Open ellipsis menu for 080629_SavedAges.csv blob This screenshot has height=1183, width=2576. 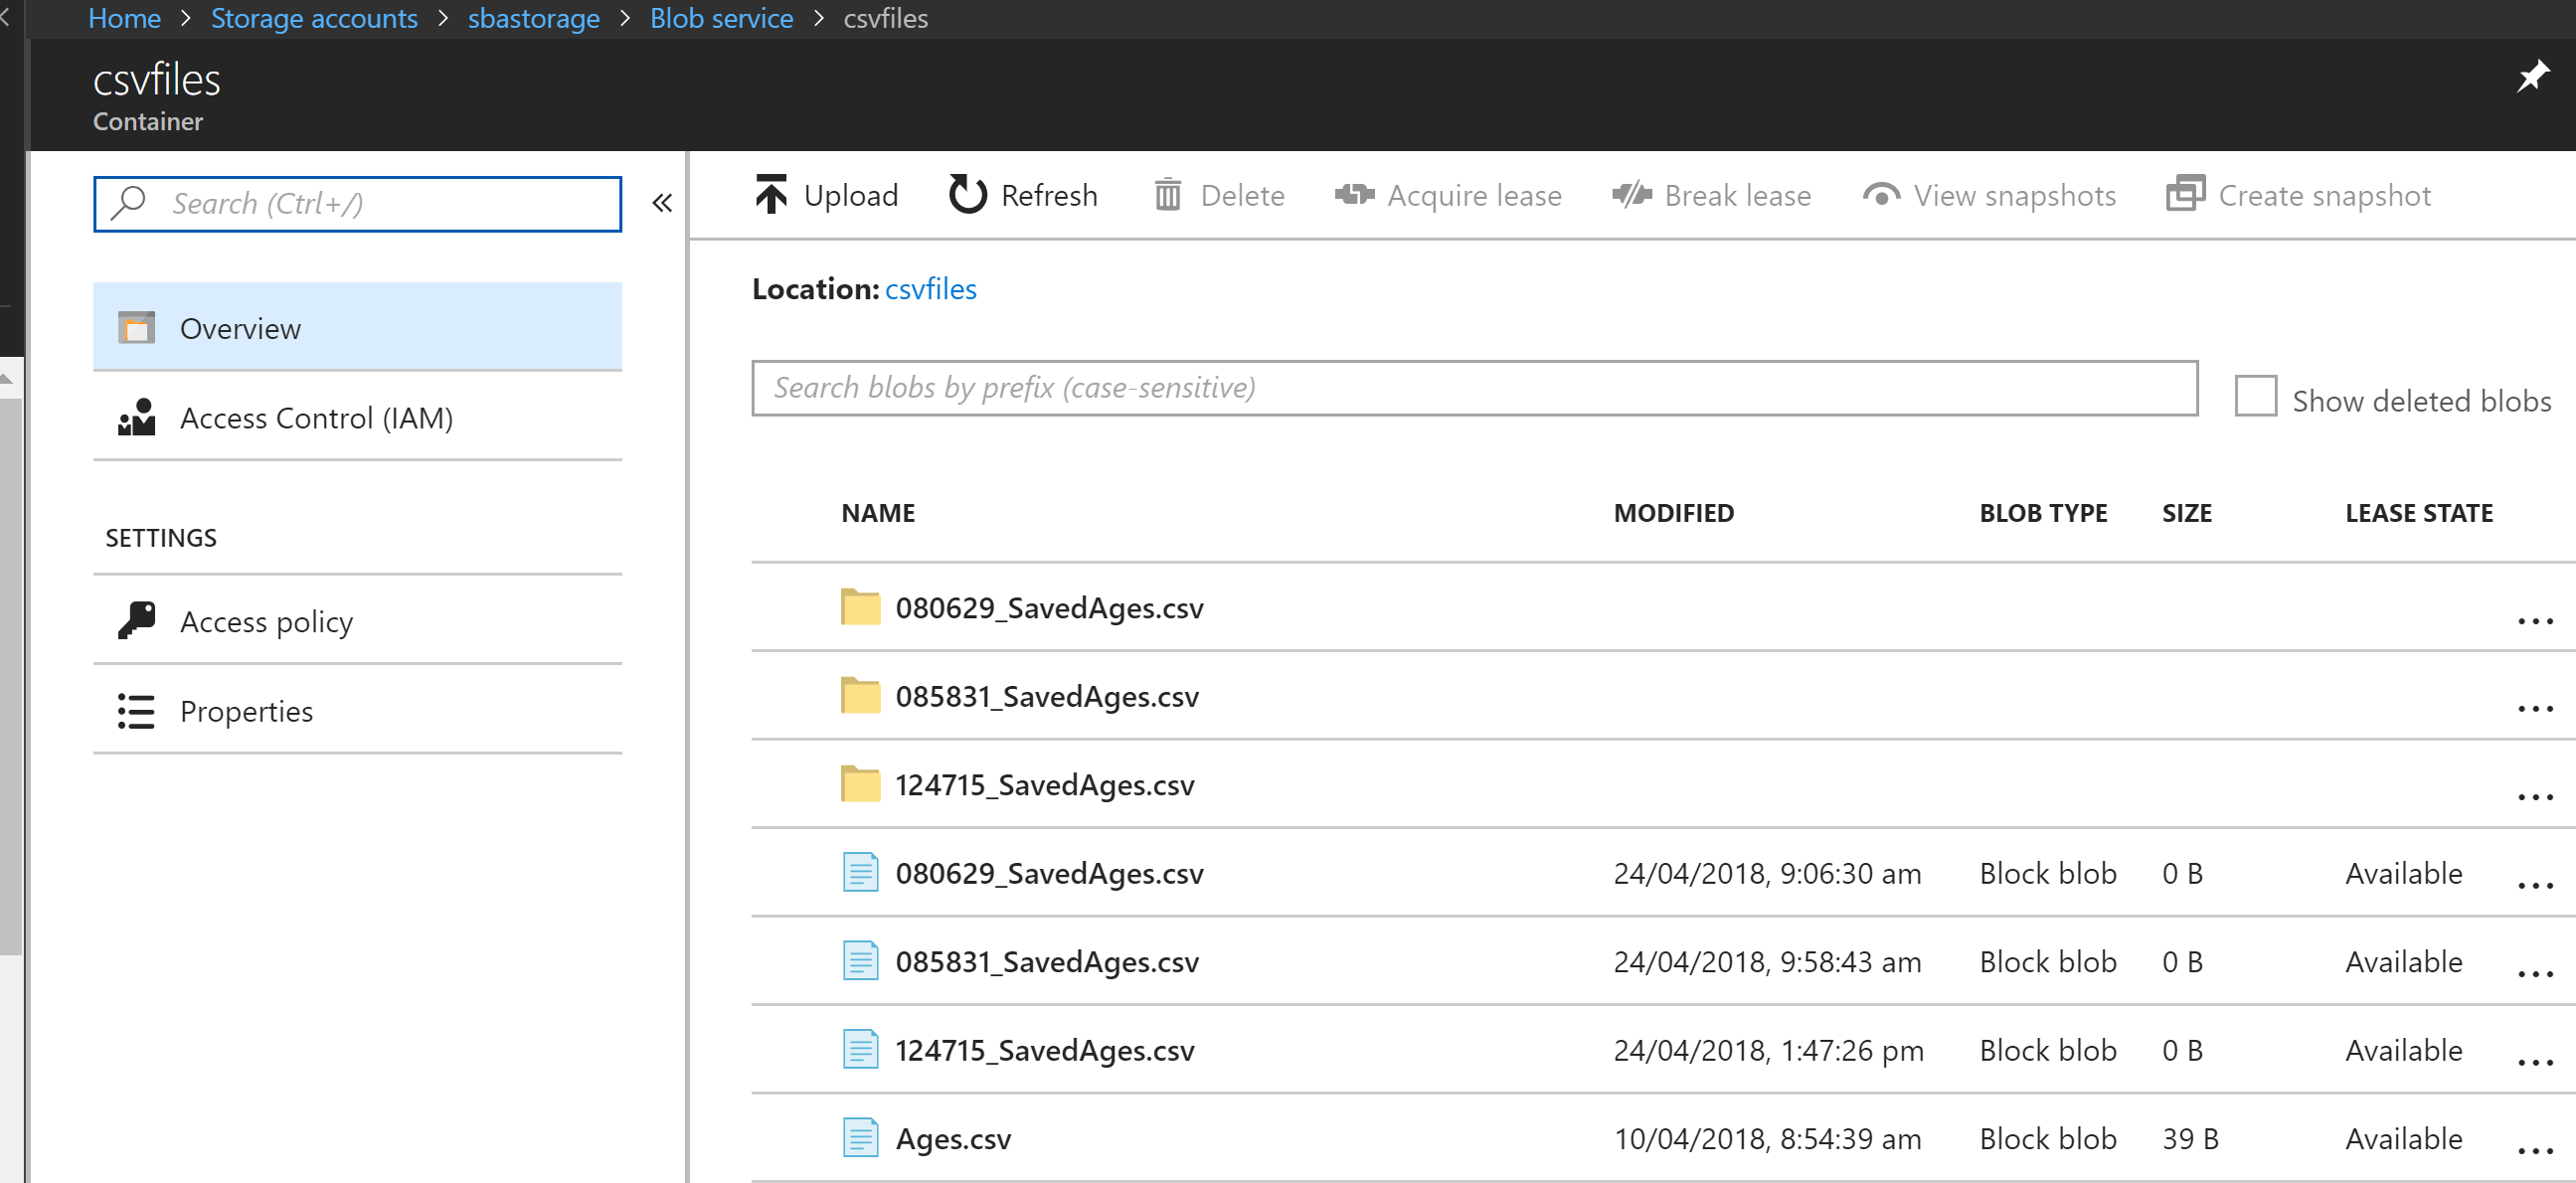[2535, 886]
